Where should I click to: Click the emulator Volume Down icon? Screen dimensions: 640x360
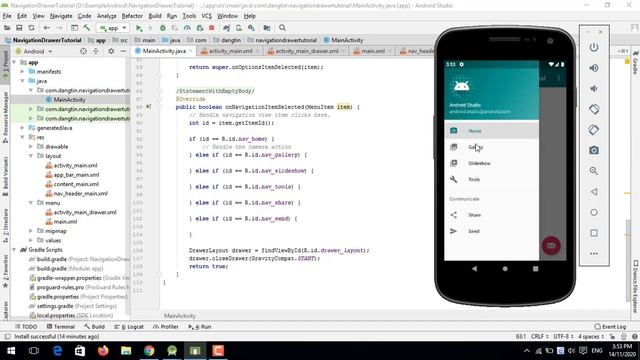594,89
